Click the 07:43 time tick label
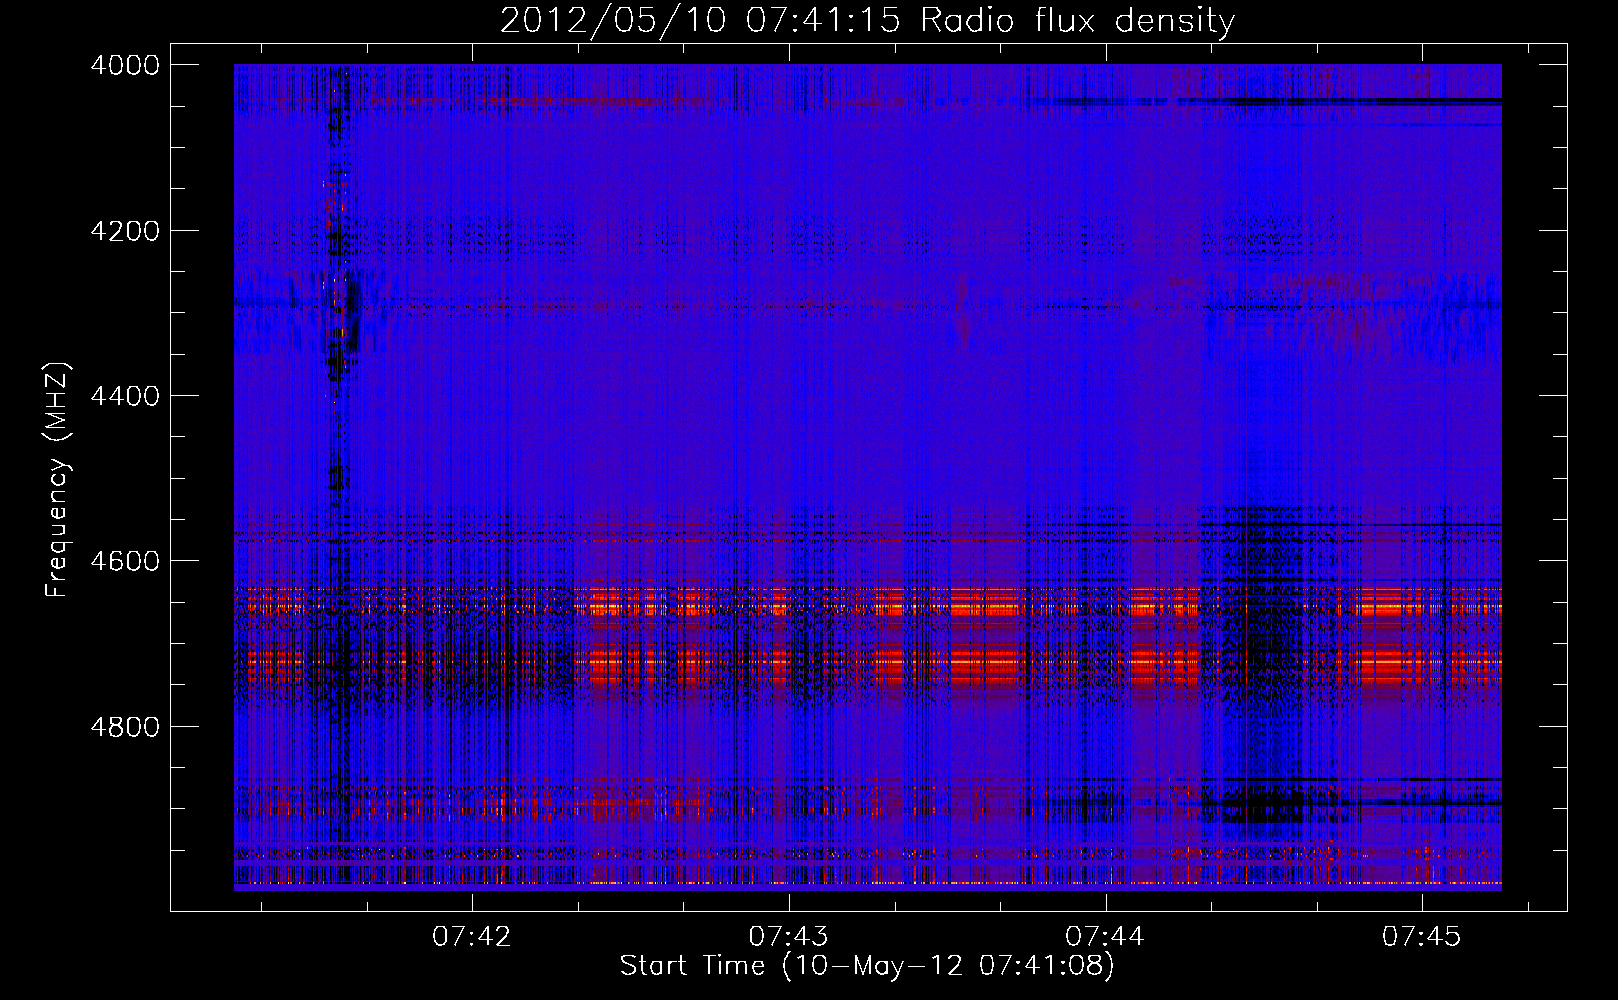1618x1000 pixels. (789, 937)
